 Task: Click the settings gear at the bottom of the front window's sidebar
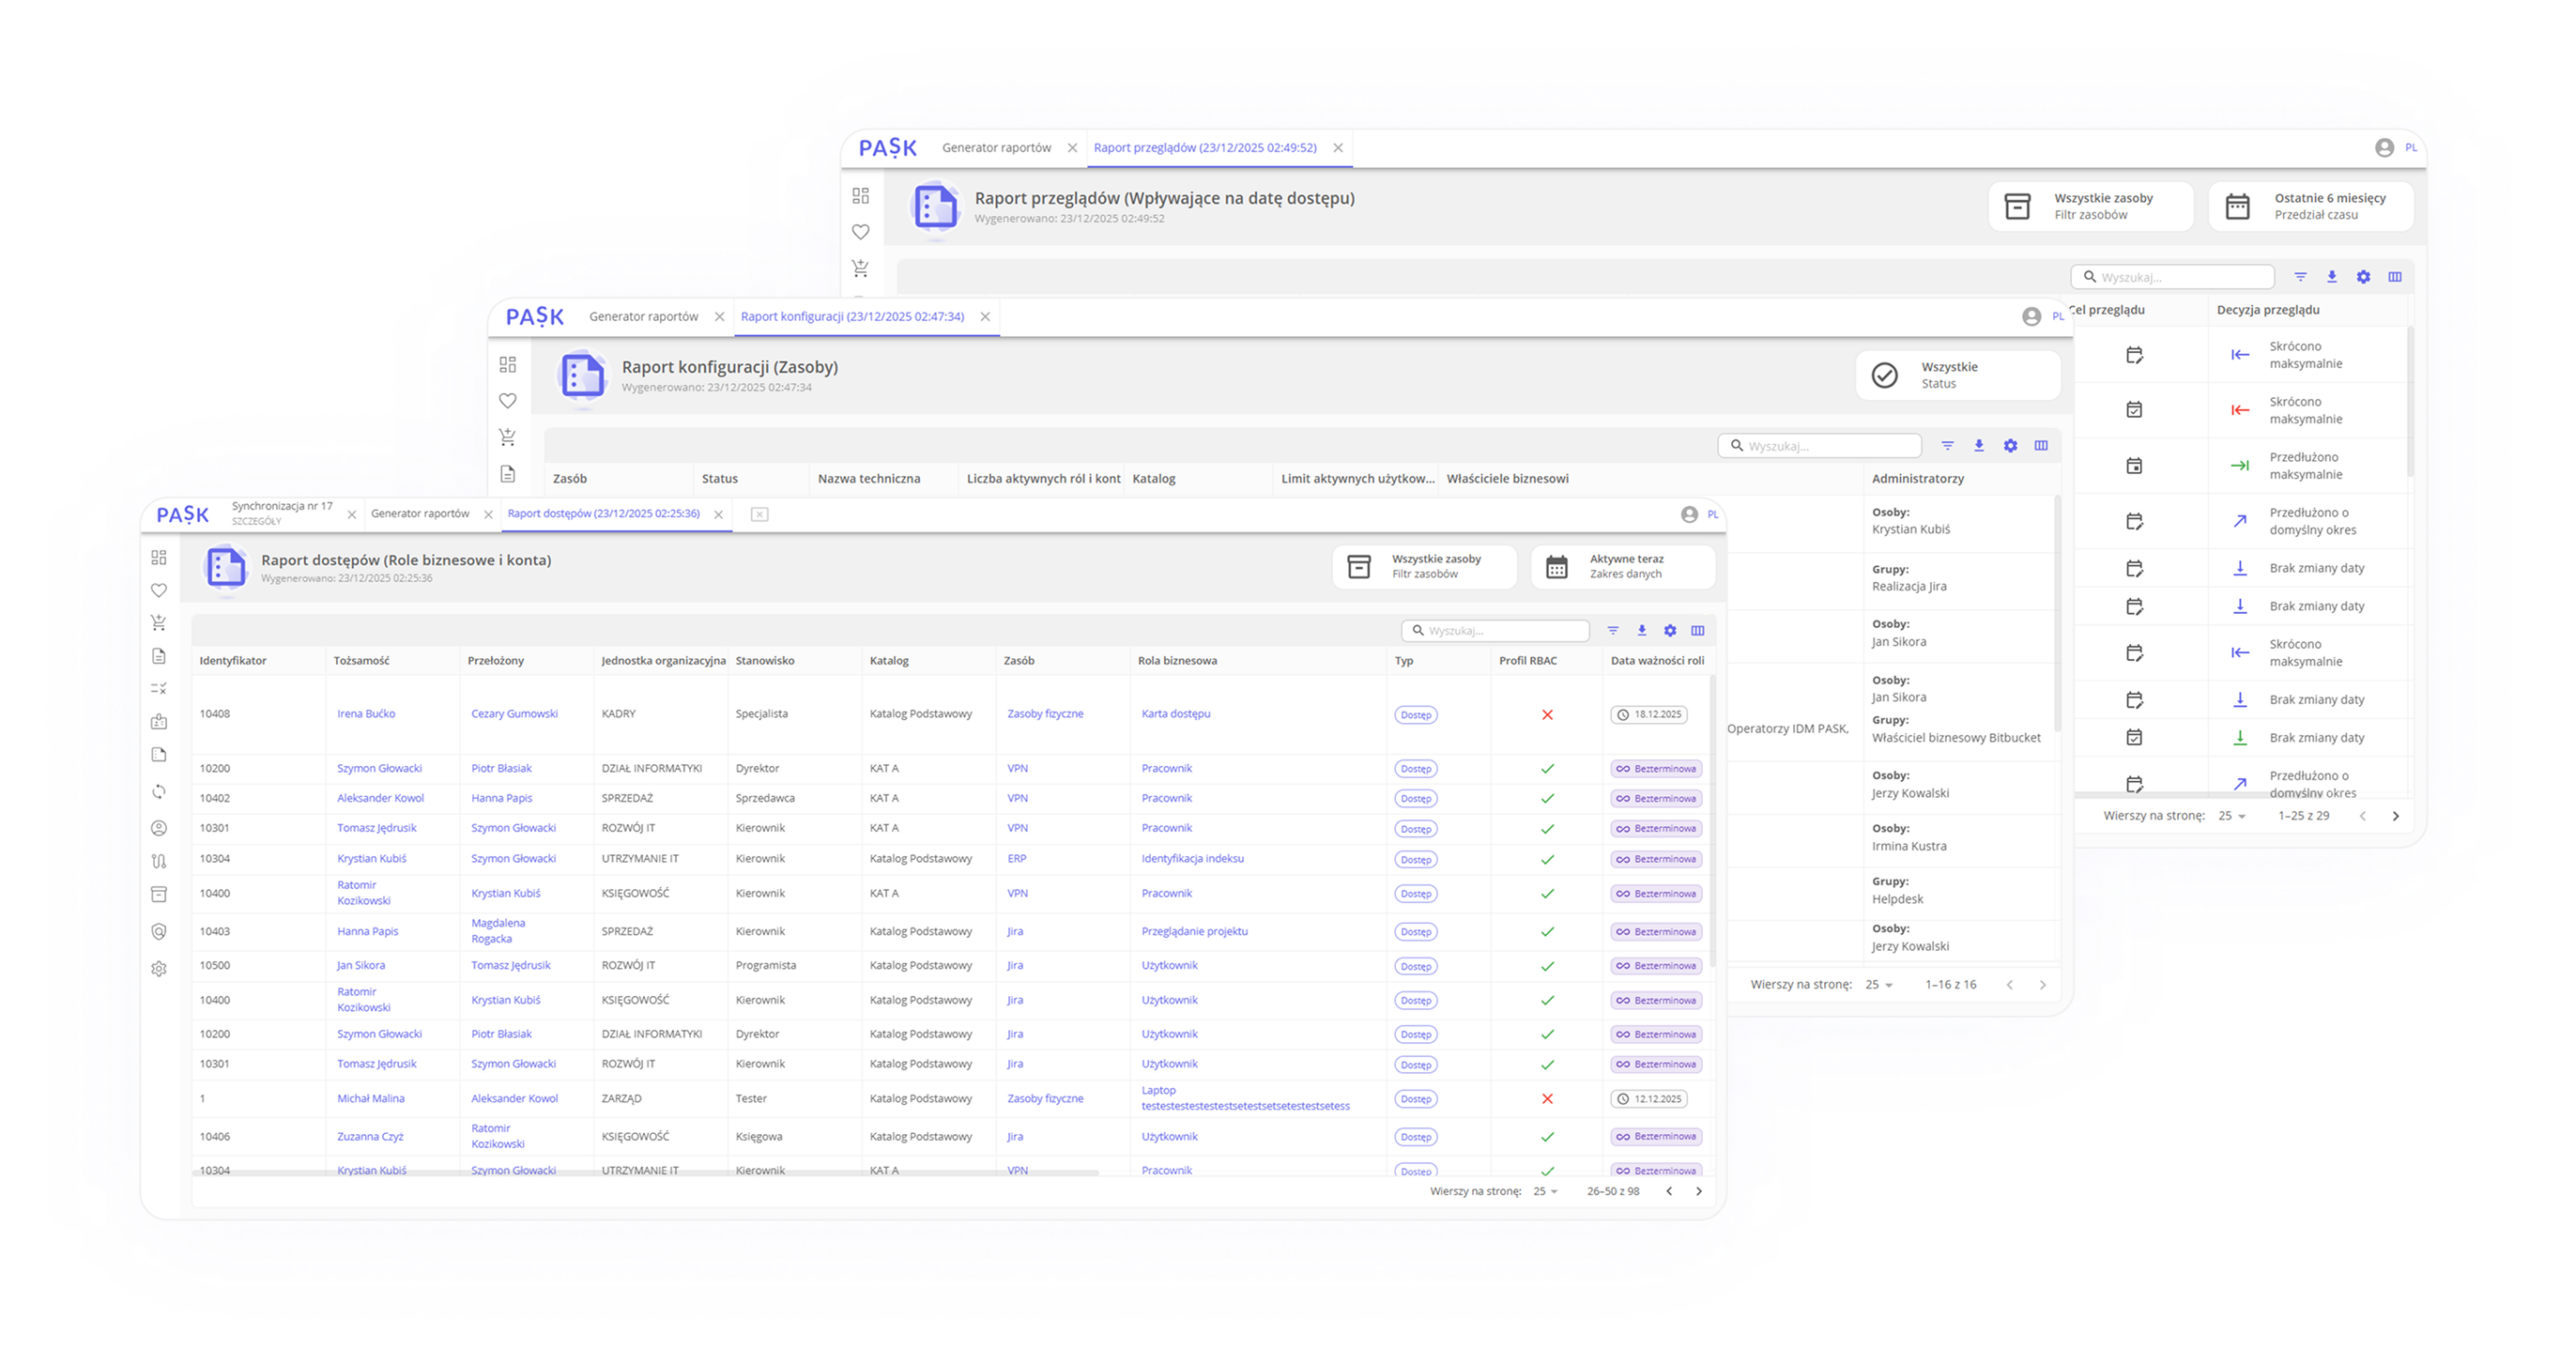[158, 968]
